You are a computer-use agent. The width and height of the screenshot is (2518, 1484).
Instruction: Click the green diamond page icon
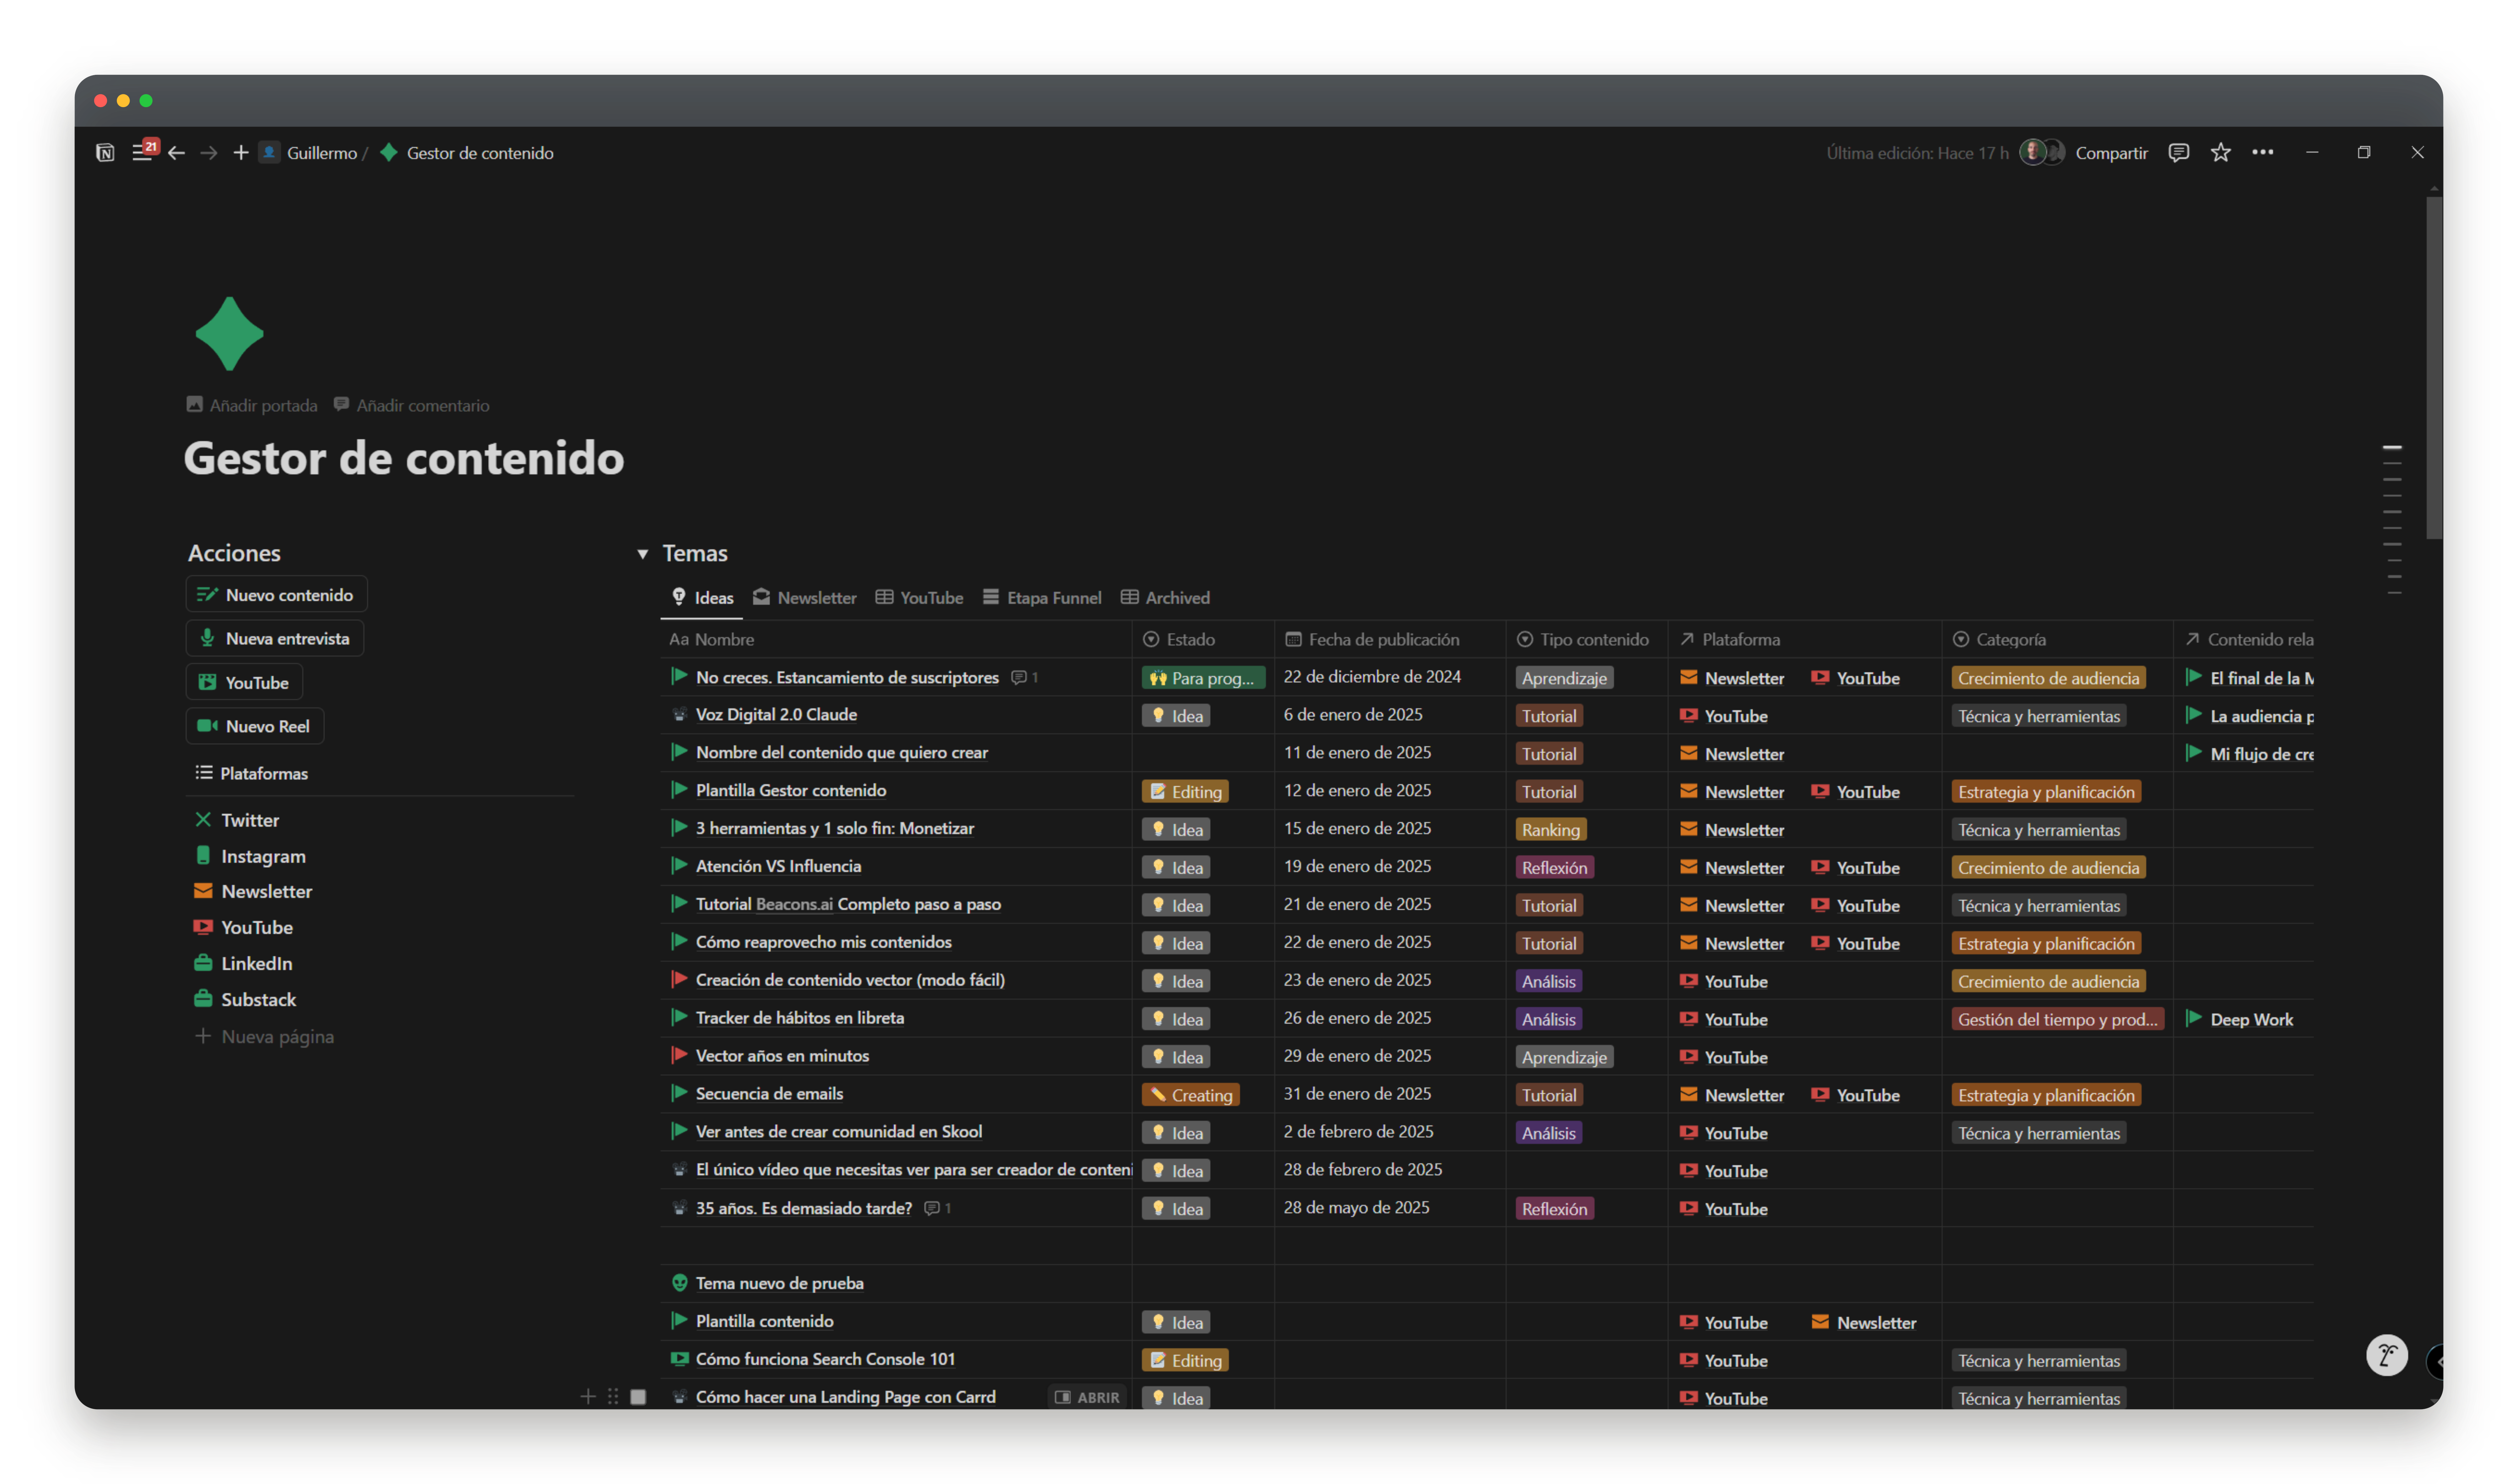pos(230,334)
